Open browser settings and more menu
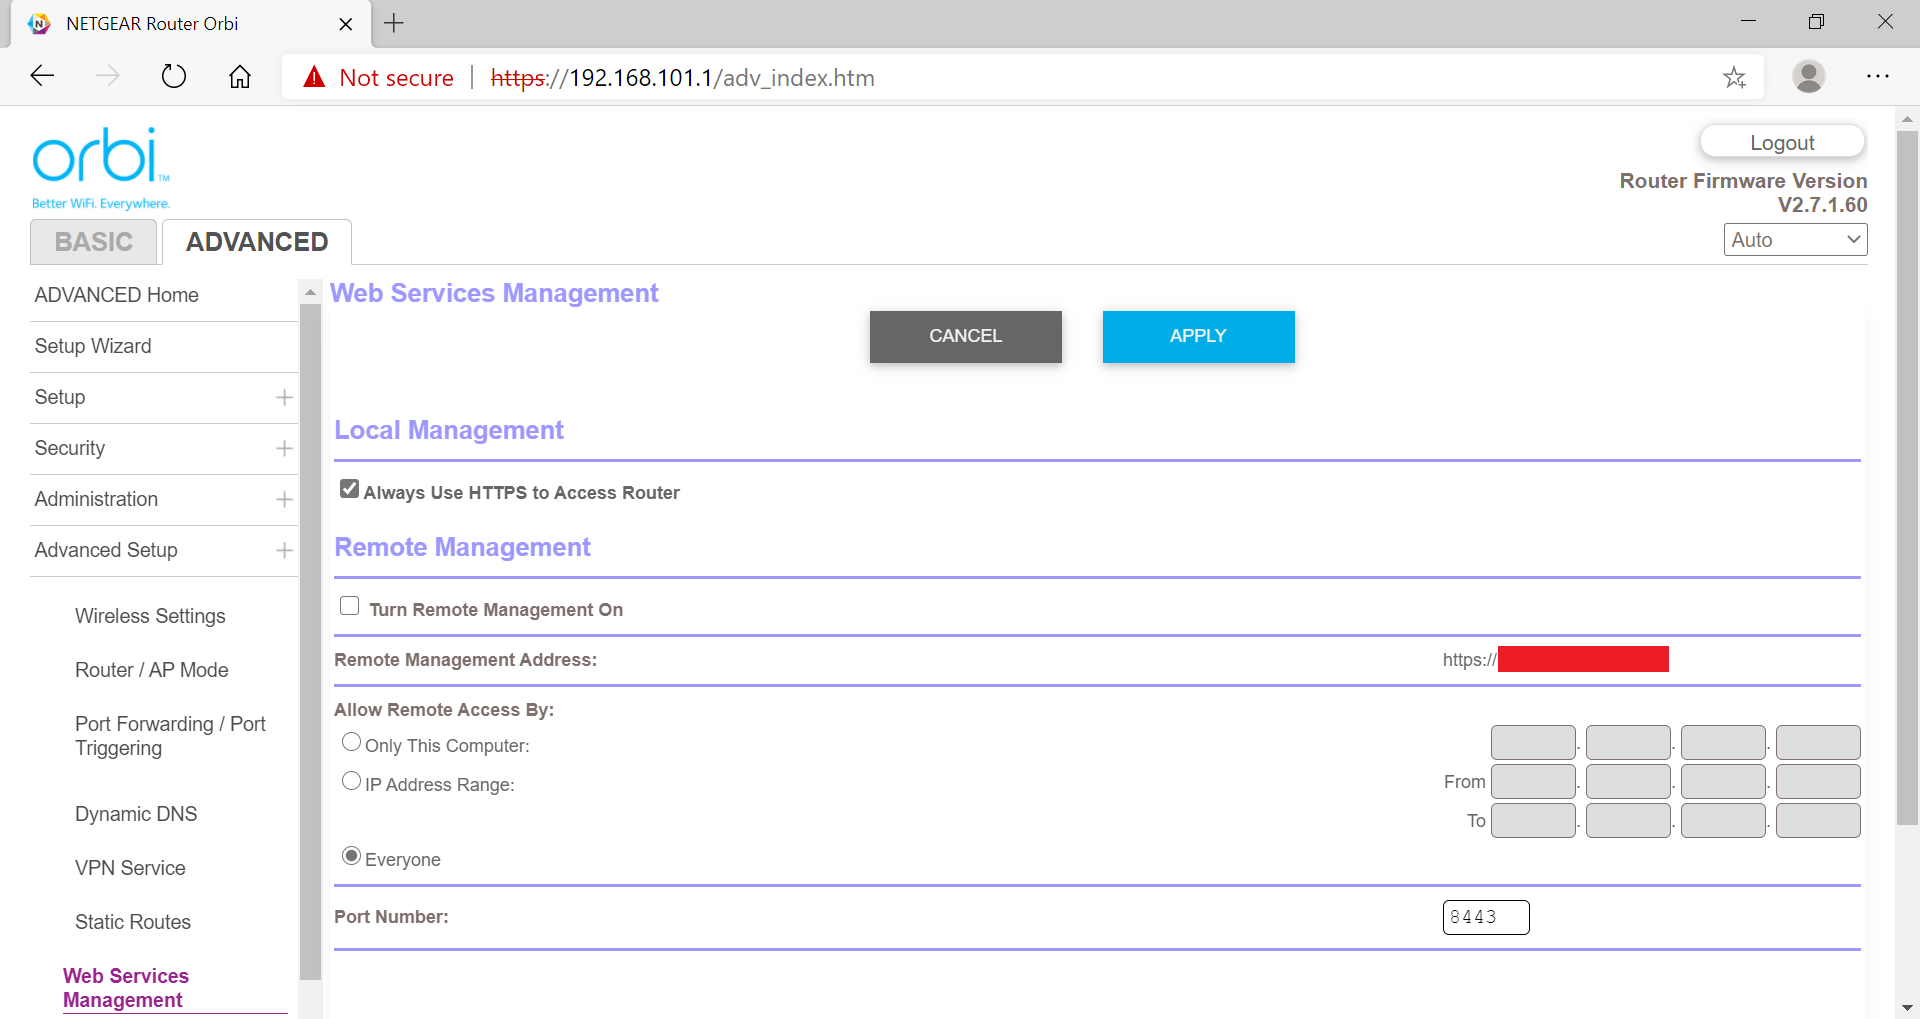Viewport: 1920px width, 1019px height. click(1877, 77)
